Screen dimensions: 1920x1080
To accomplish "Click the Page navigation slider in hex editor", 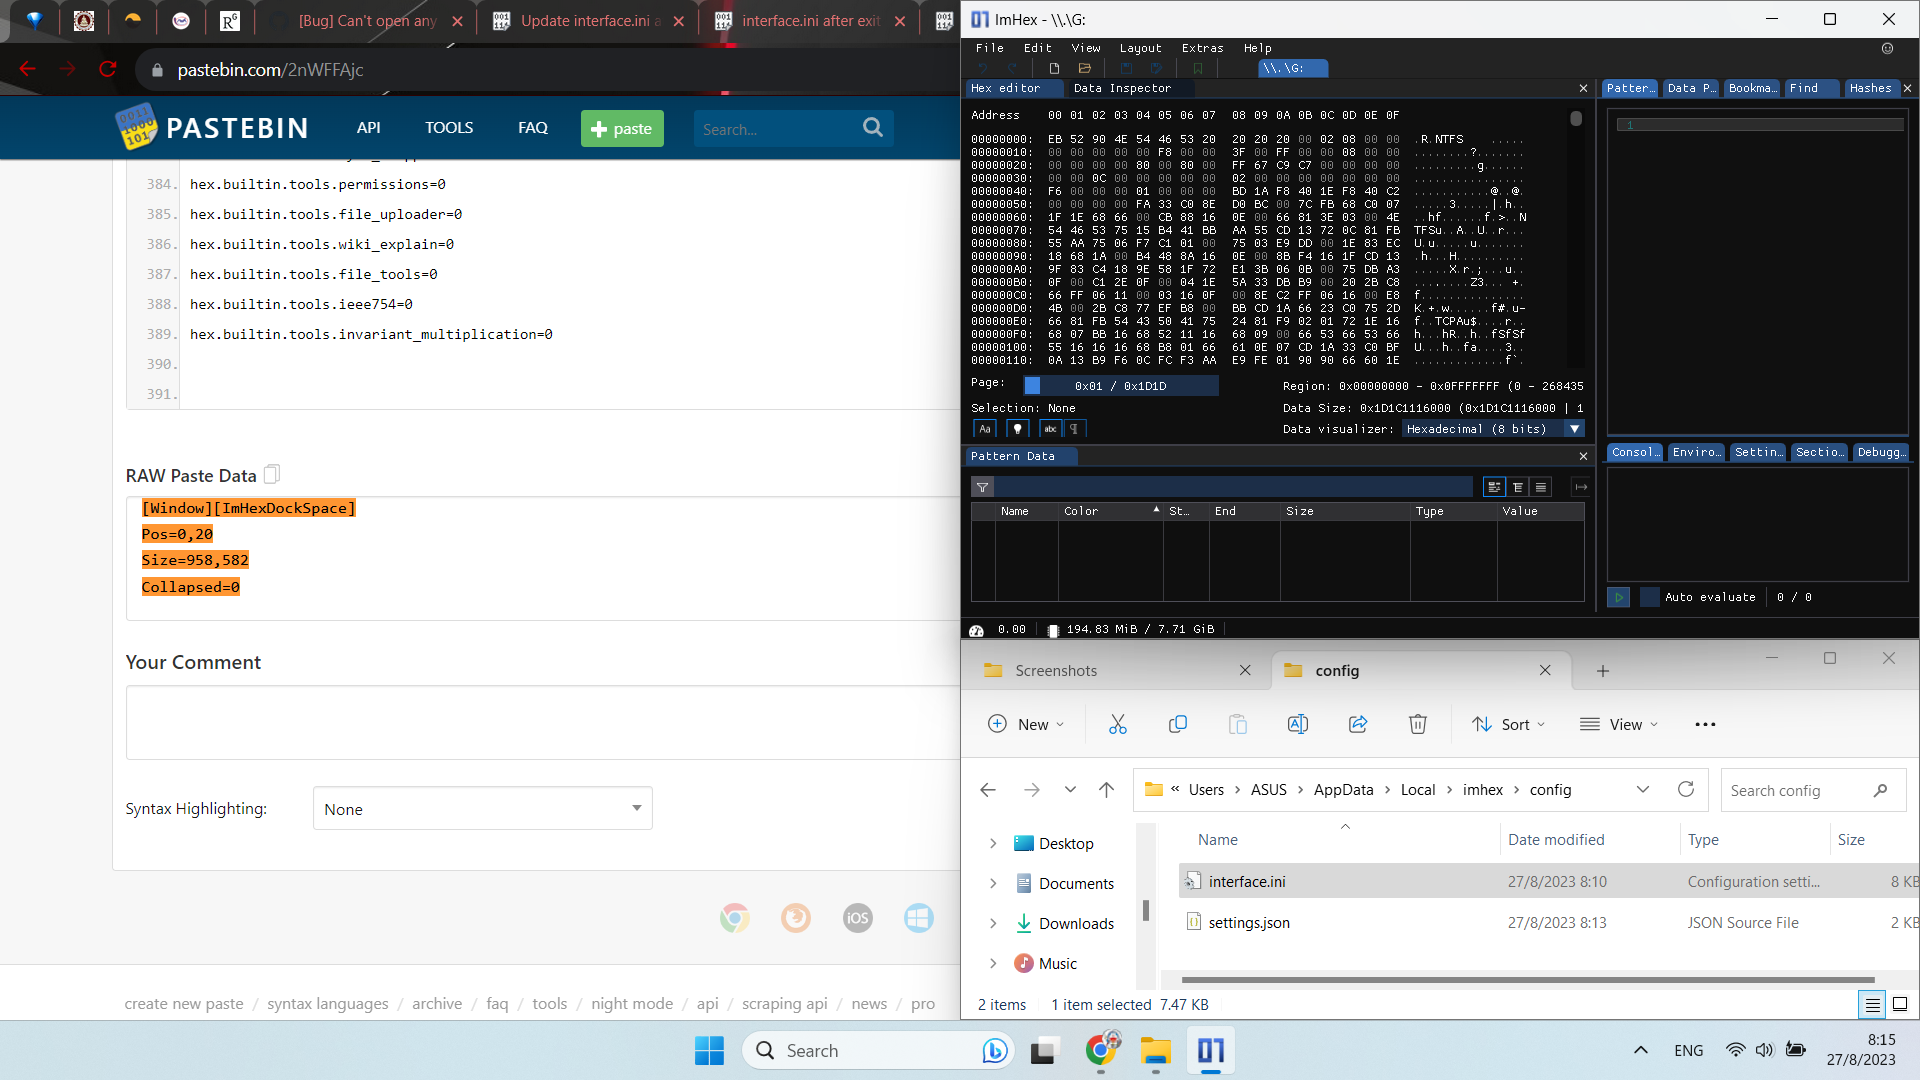I will coord(1035,384).
